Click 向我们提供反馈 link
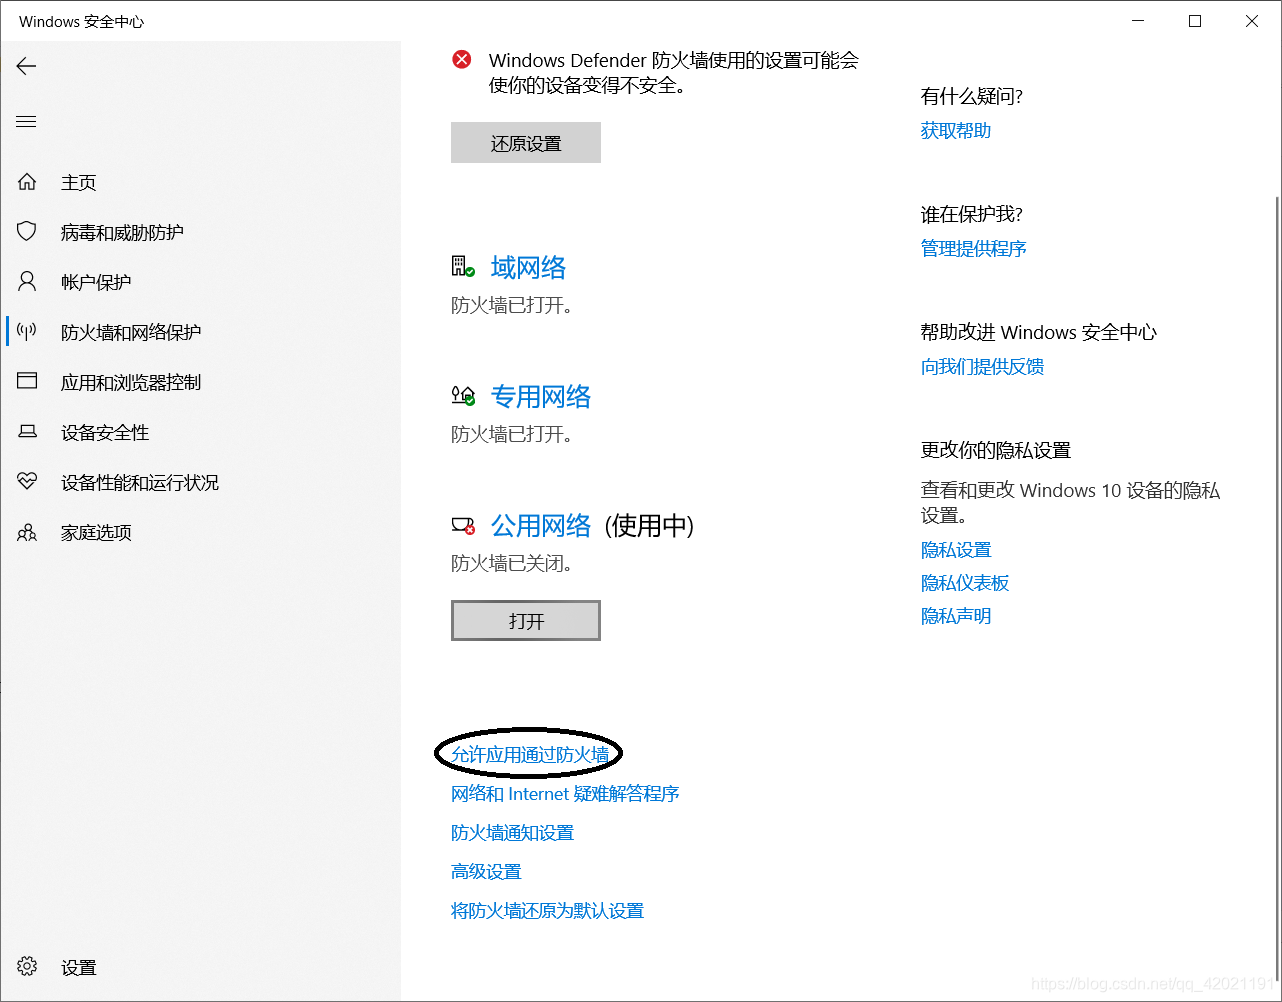The height and width of the screenshot is (1002, 1282). click(982, 366)
